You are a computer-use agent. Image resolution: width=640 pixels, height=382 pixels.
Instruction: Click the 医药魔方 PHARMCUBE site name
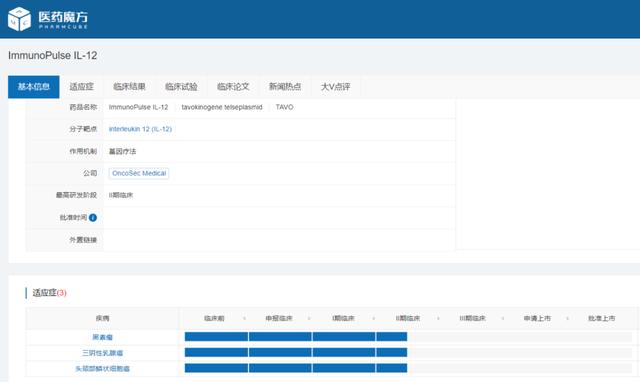[x=63, y=20]
